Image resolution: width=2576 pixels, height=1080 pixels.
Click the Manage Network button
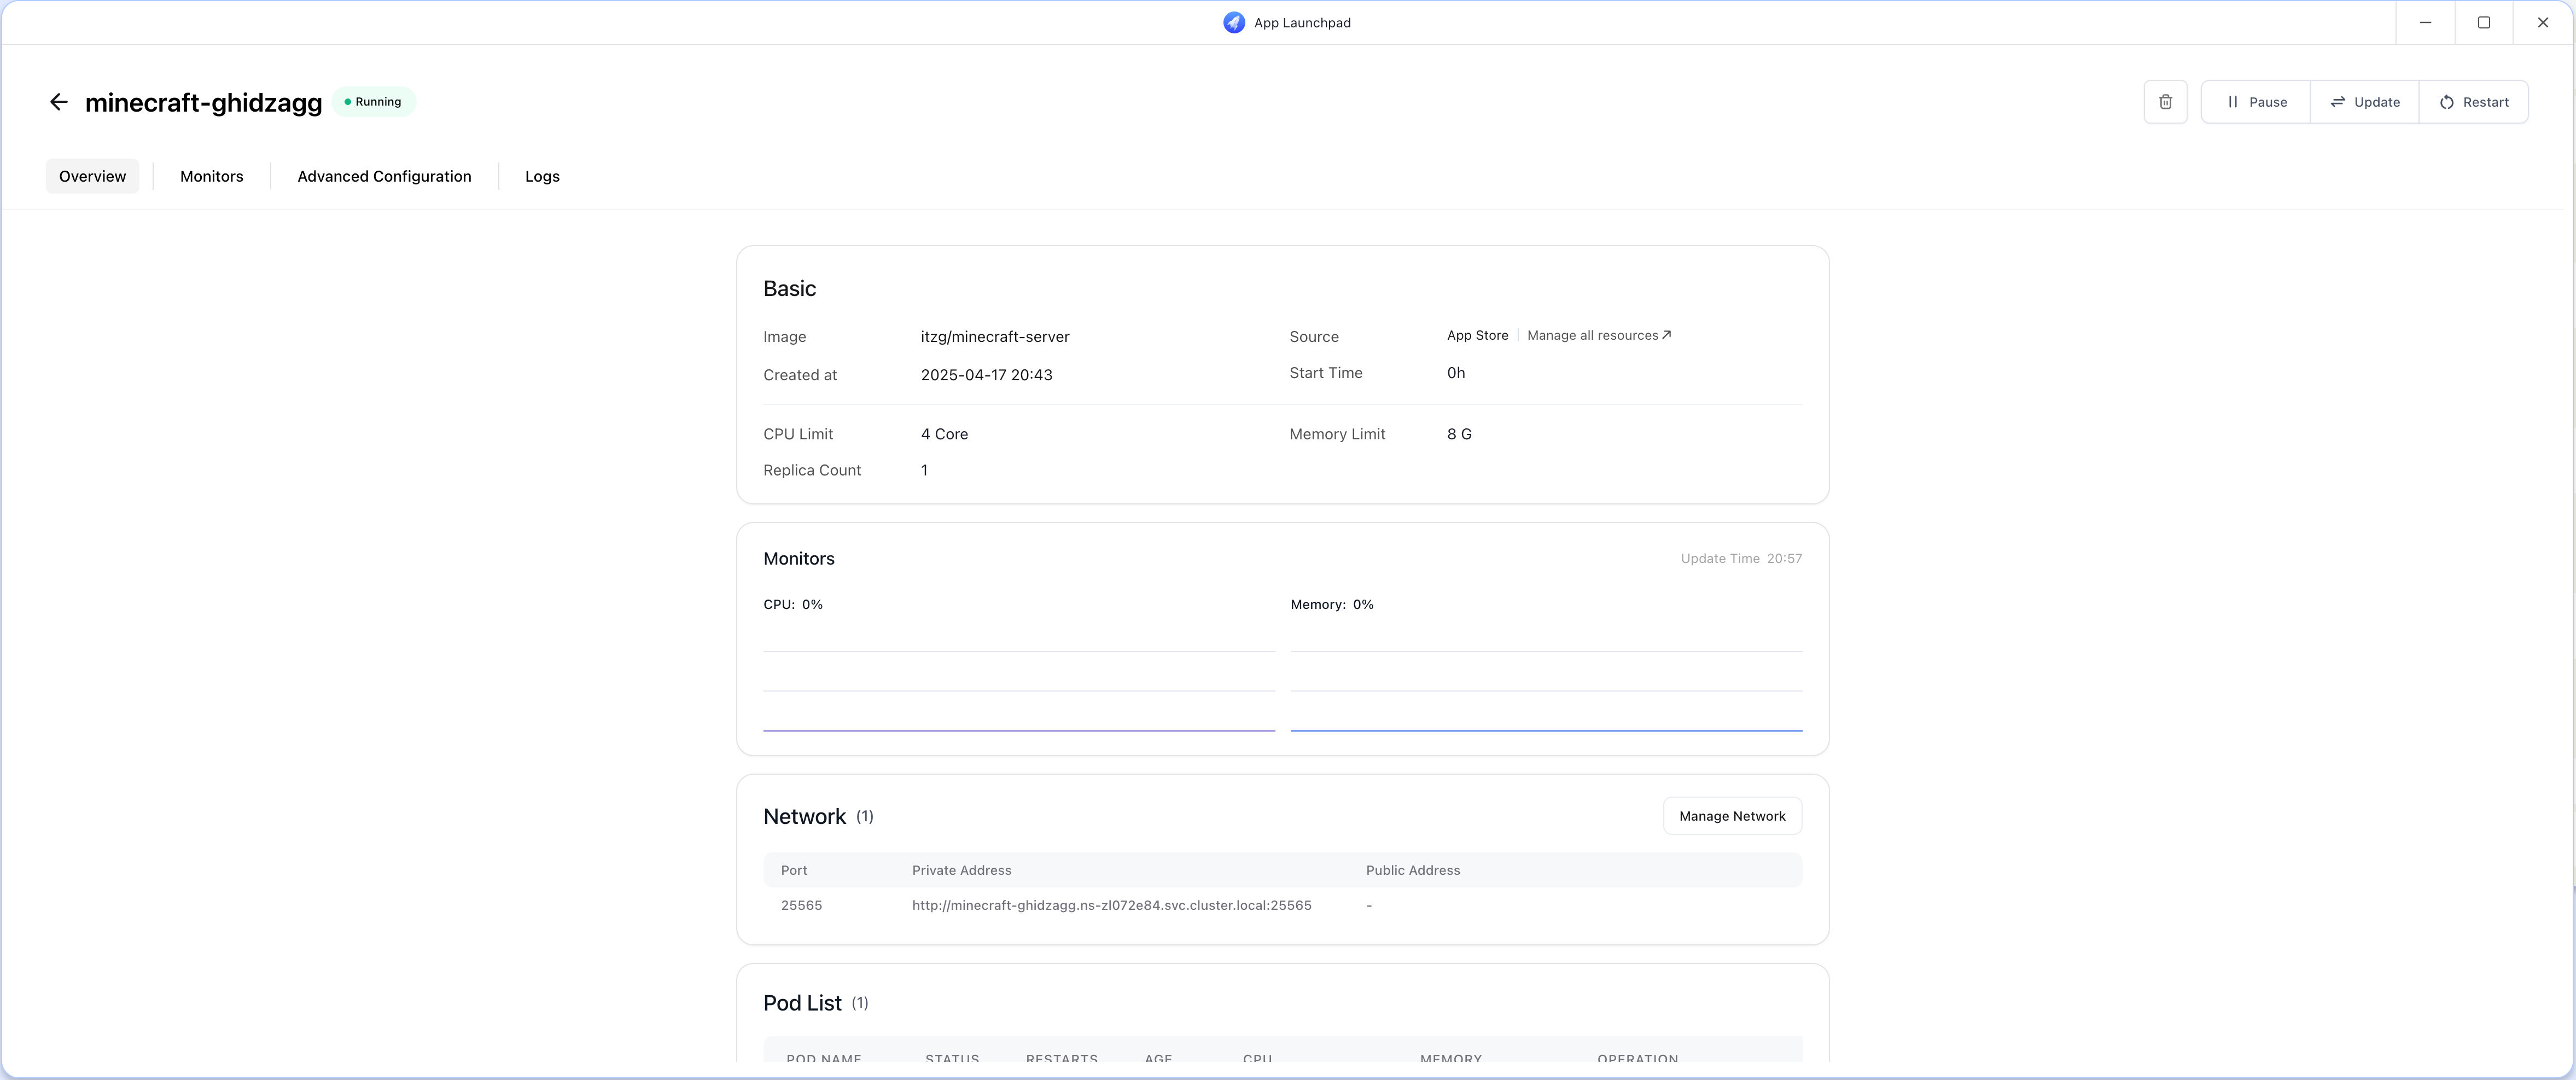click(1731, 816)
